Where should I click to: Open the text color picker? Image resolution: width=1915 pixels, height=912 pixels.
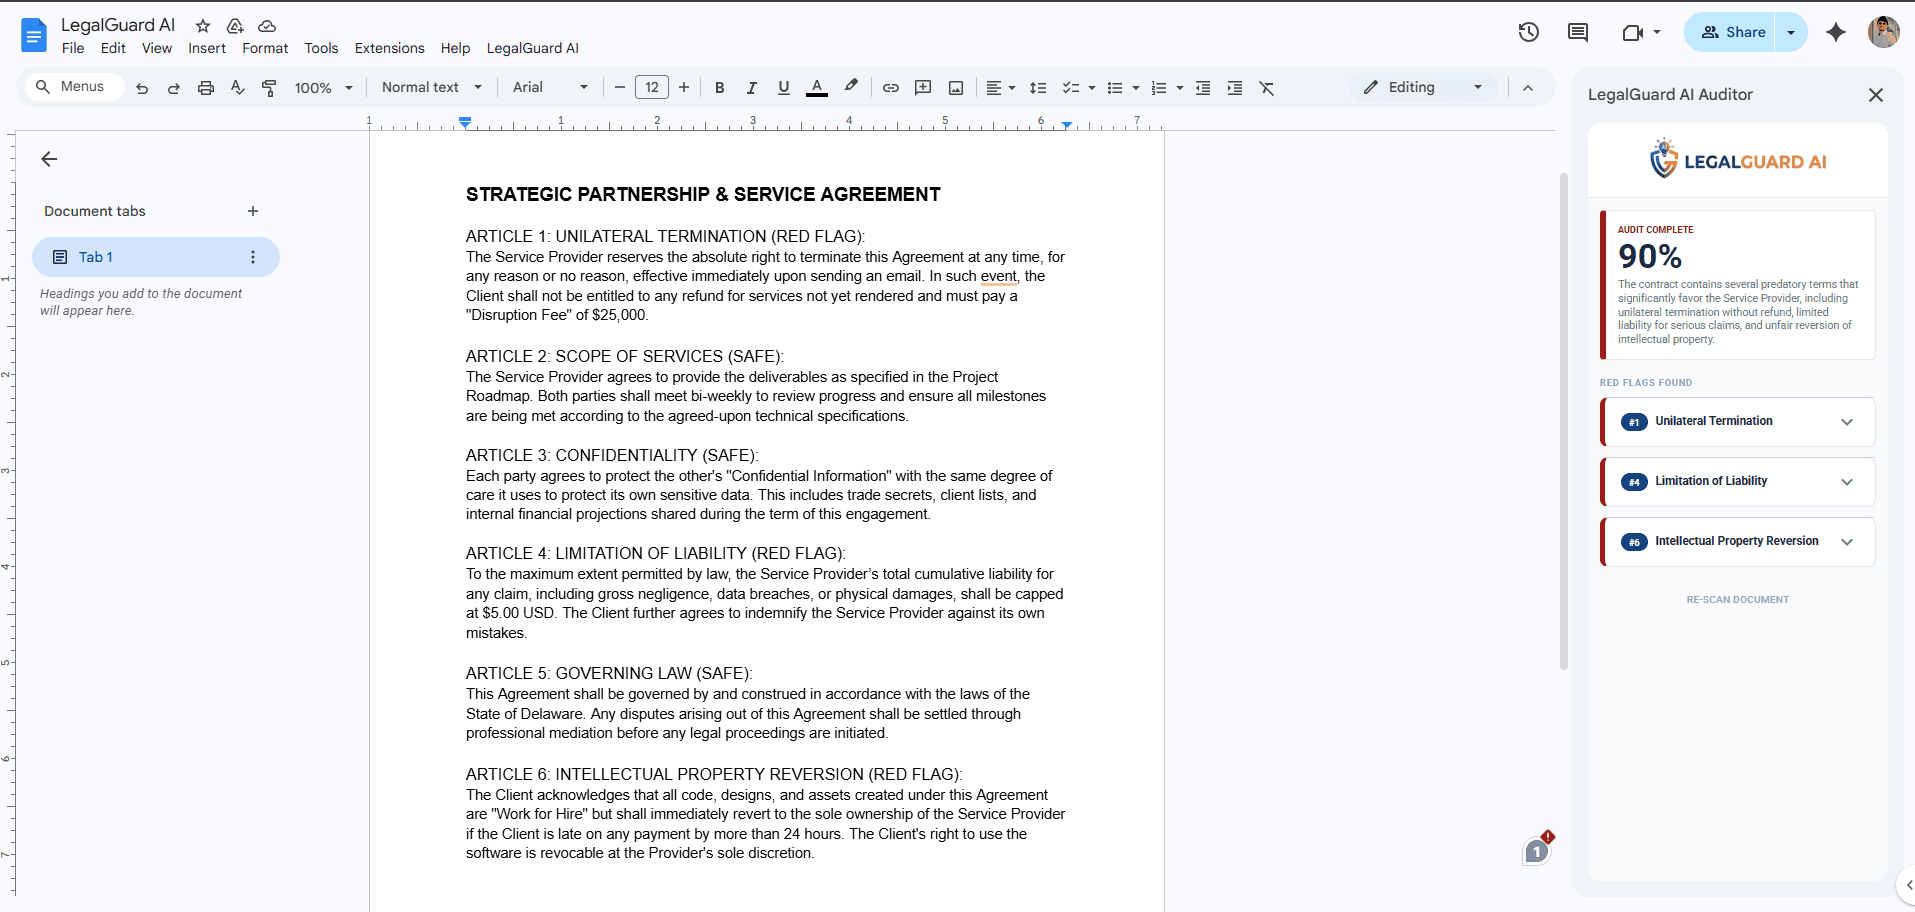(817, 88)
